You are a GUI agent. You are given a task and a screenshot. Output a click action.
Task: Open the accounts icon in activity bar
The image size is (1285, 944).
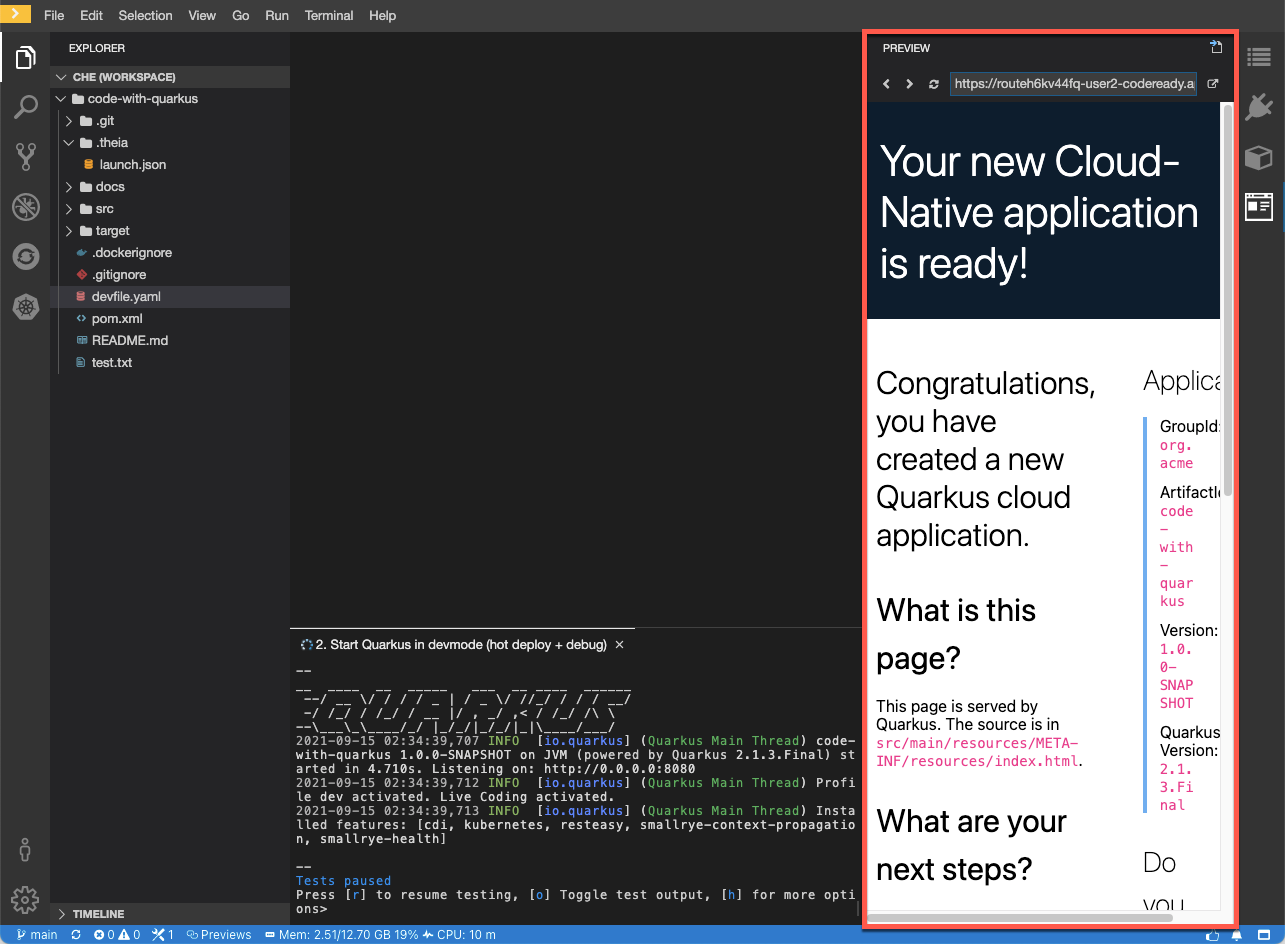coord(25,851)
